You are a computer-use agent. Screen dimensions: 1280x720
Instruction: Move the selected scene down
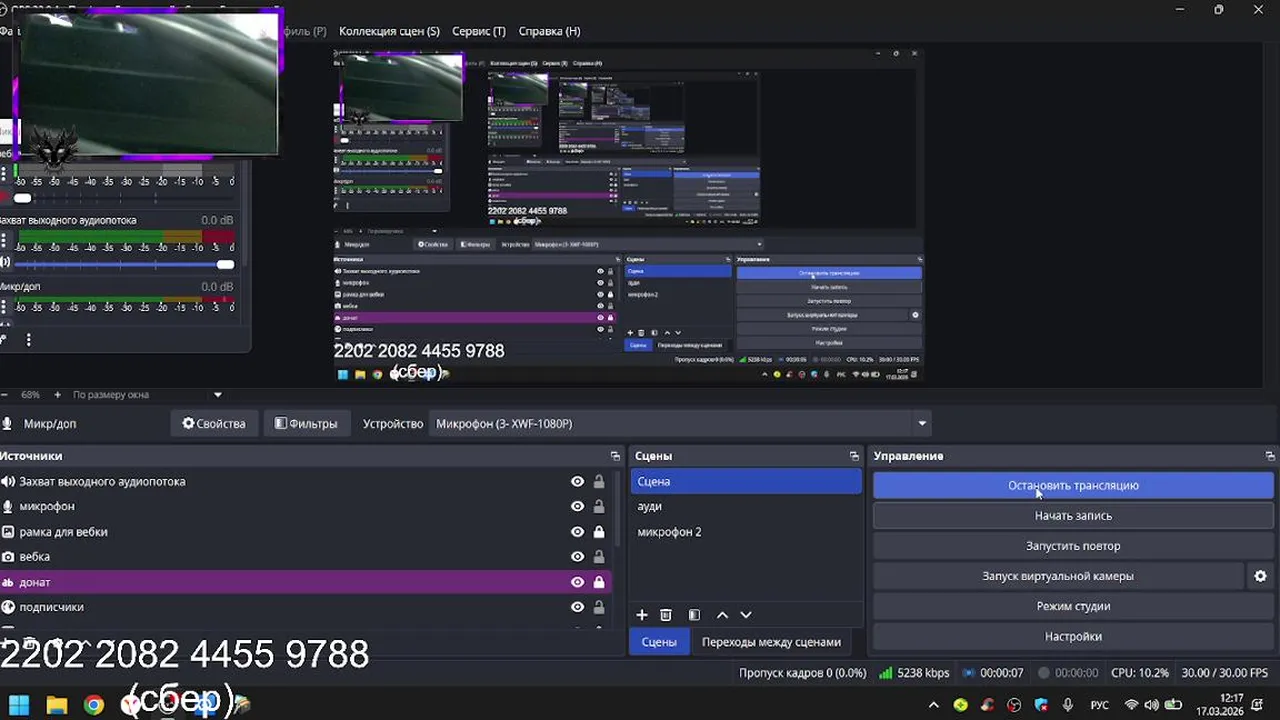click(746, 615)
